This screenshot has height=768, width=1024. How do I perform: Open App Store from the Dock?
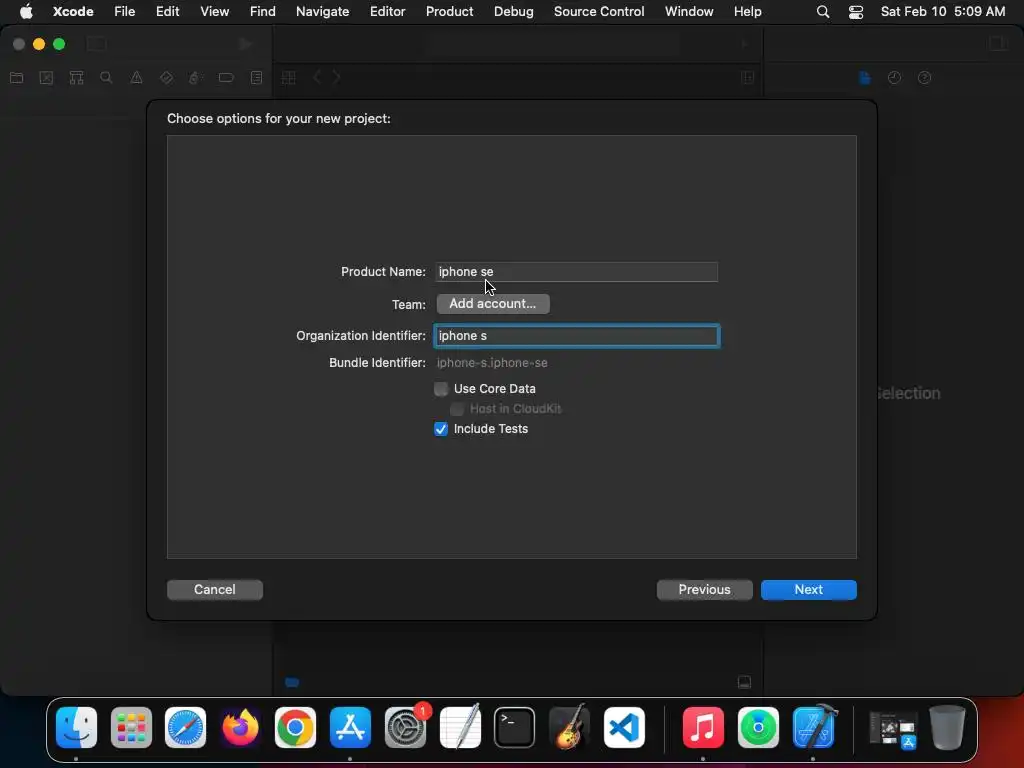click(x=350, y=728)
